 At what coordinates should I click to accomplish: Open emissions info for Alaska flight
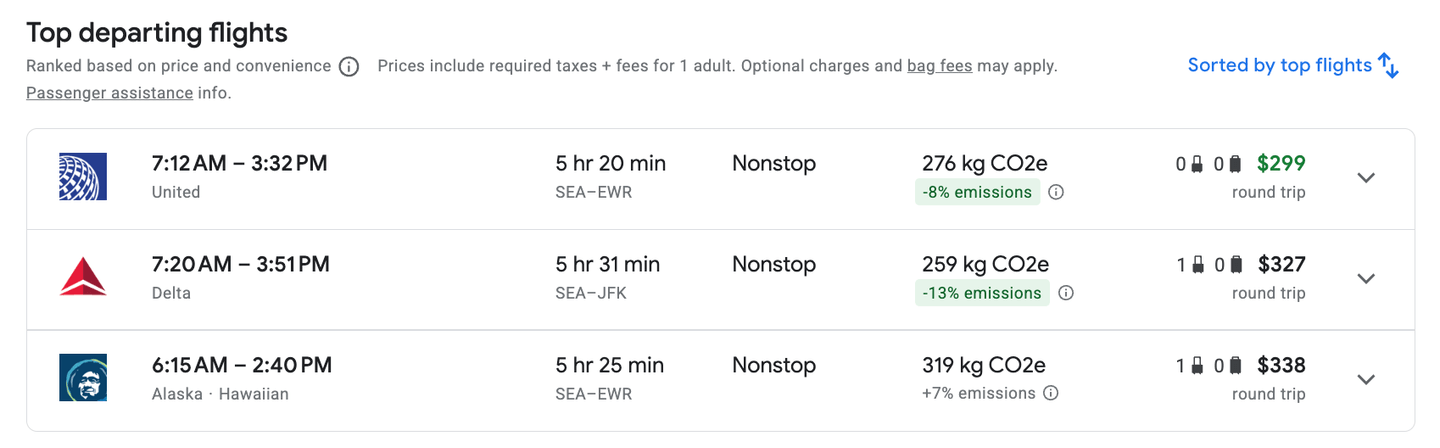pos(1051,393)
